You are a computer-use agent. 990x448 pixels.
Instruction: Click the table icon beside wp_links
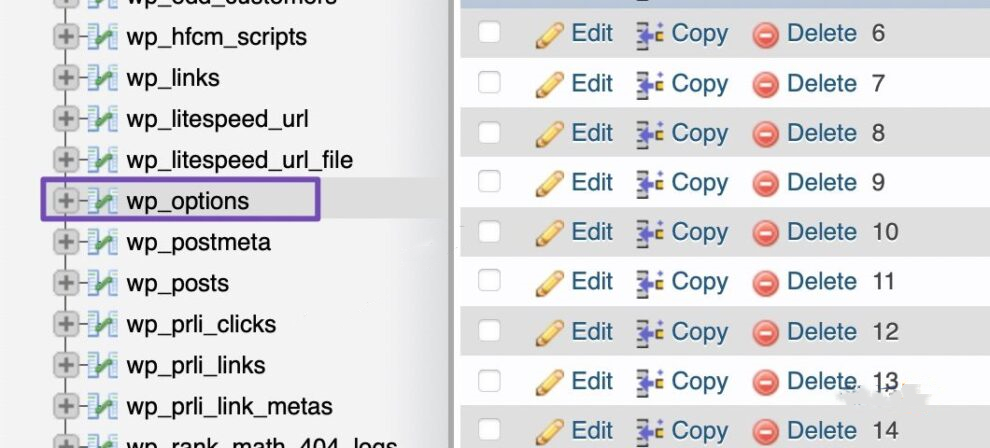coord(102,78)
